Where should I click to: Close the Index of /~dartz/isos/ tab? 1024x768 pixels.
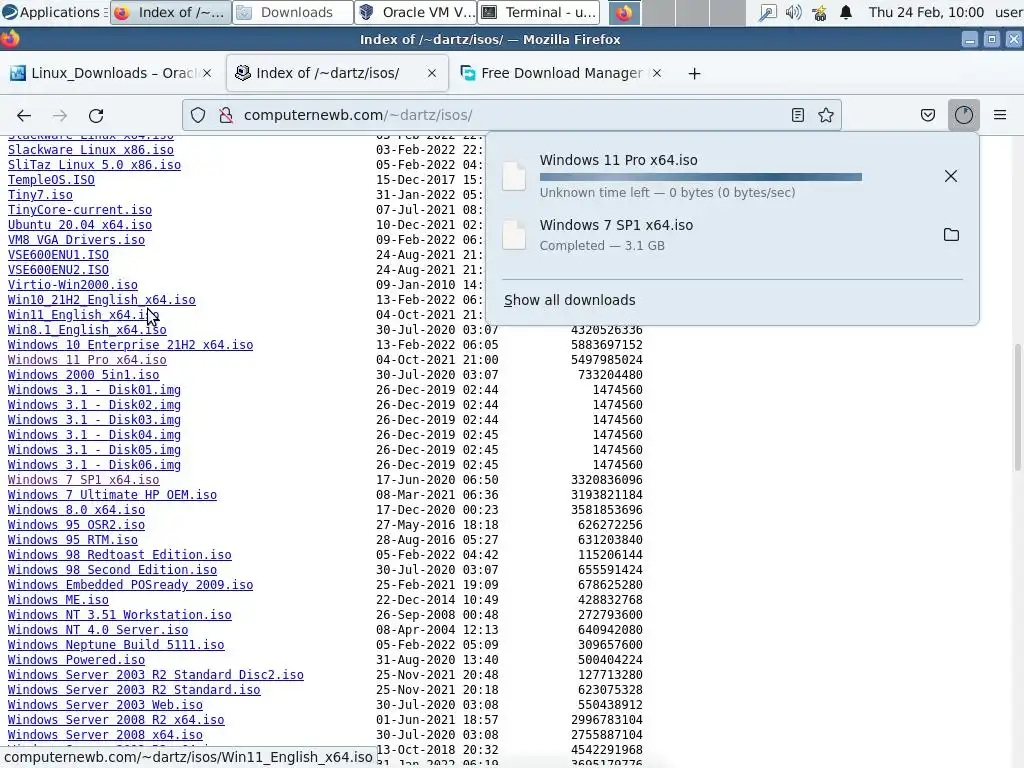pos(432,73)
